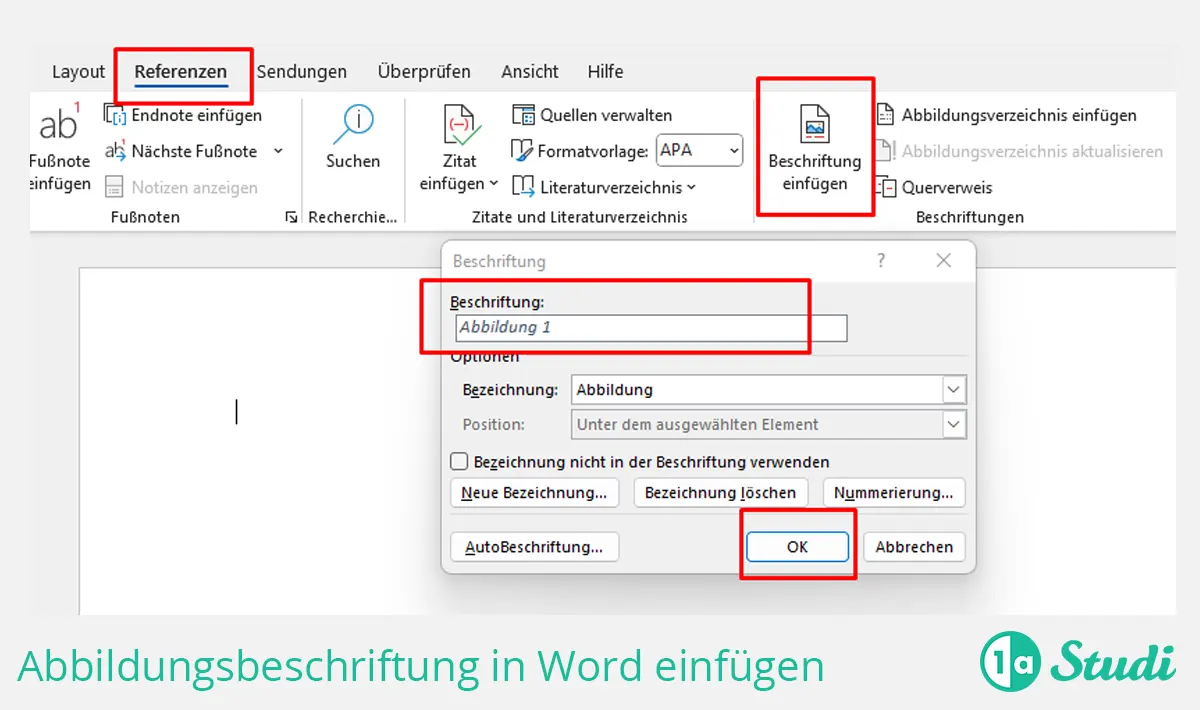Open the Fußnoten dialog launcher
This screenshot has height=710, width=1200.
[290, 215]
